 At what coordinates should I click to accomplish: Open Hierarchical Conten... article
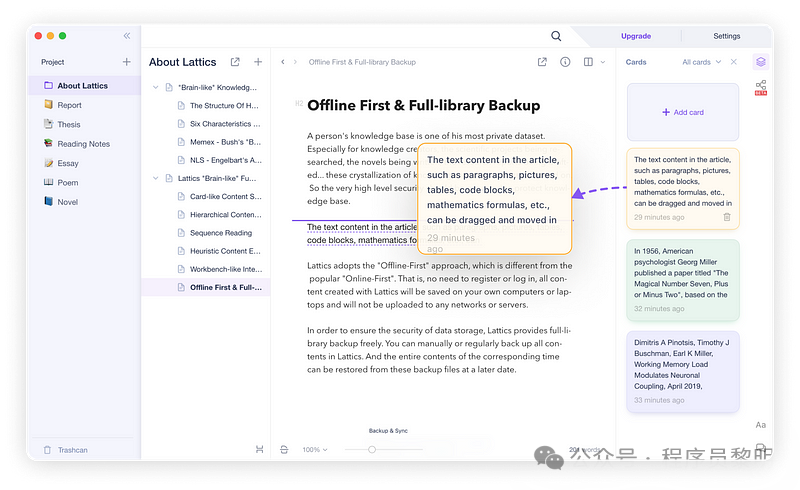206,215
